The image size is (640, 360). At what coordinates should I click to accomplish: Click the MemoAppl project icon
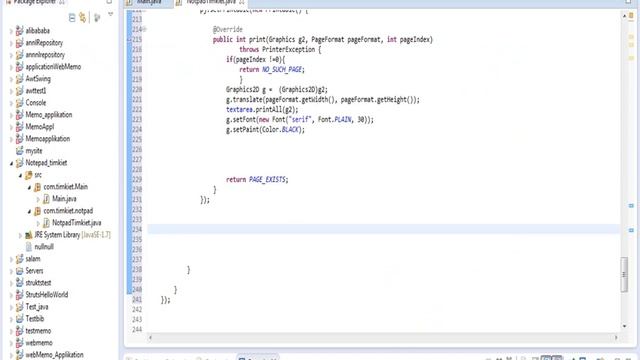(19, 127)
